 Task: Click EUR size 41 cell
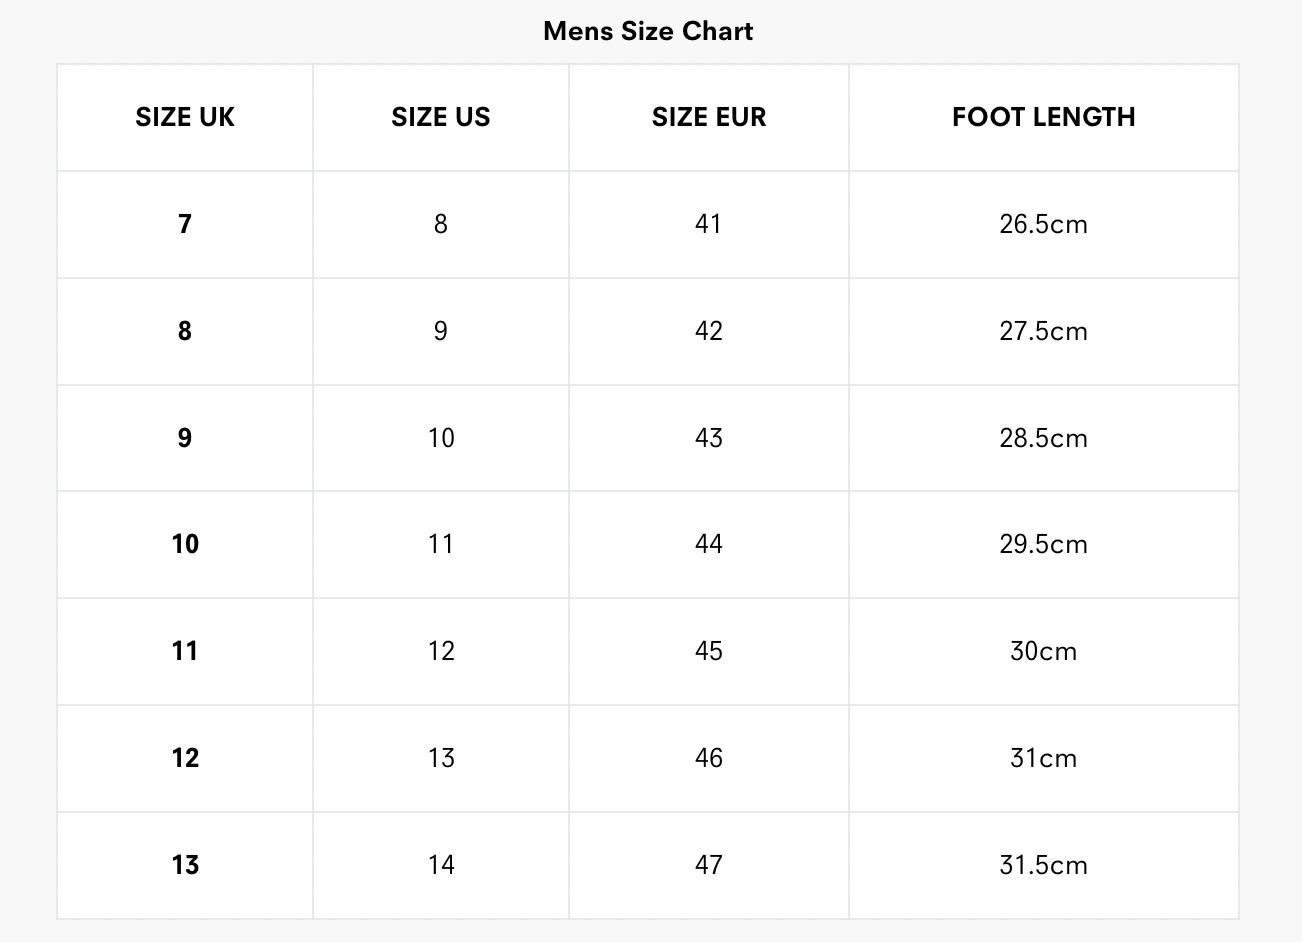(x=709, y=224)
